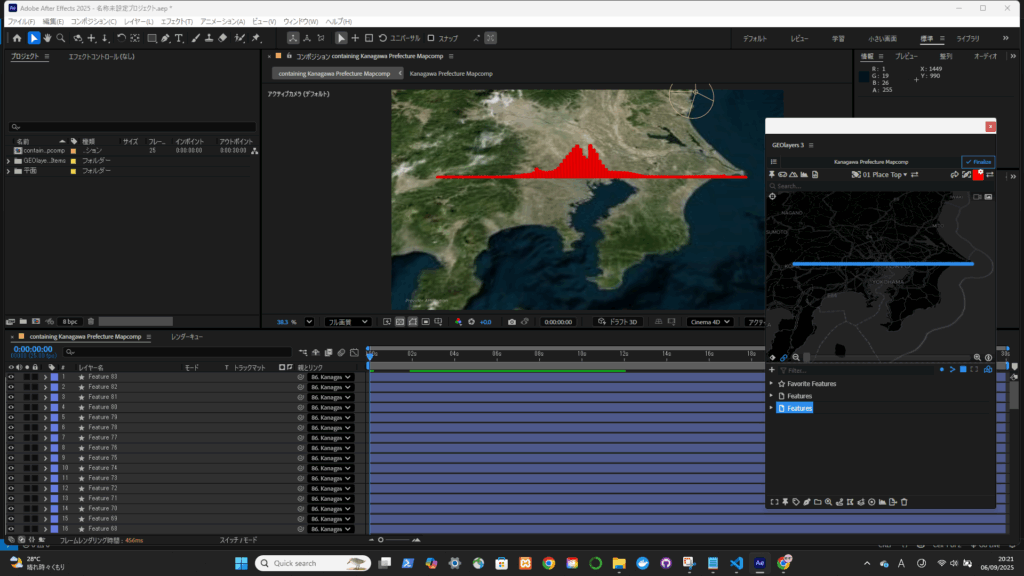Enable the スナップ checkbox
Screen dimensions: 1024x576
click(431, 38)
